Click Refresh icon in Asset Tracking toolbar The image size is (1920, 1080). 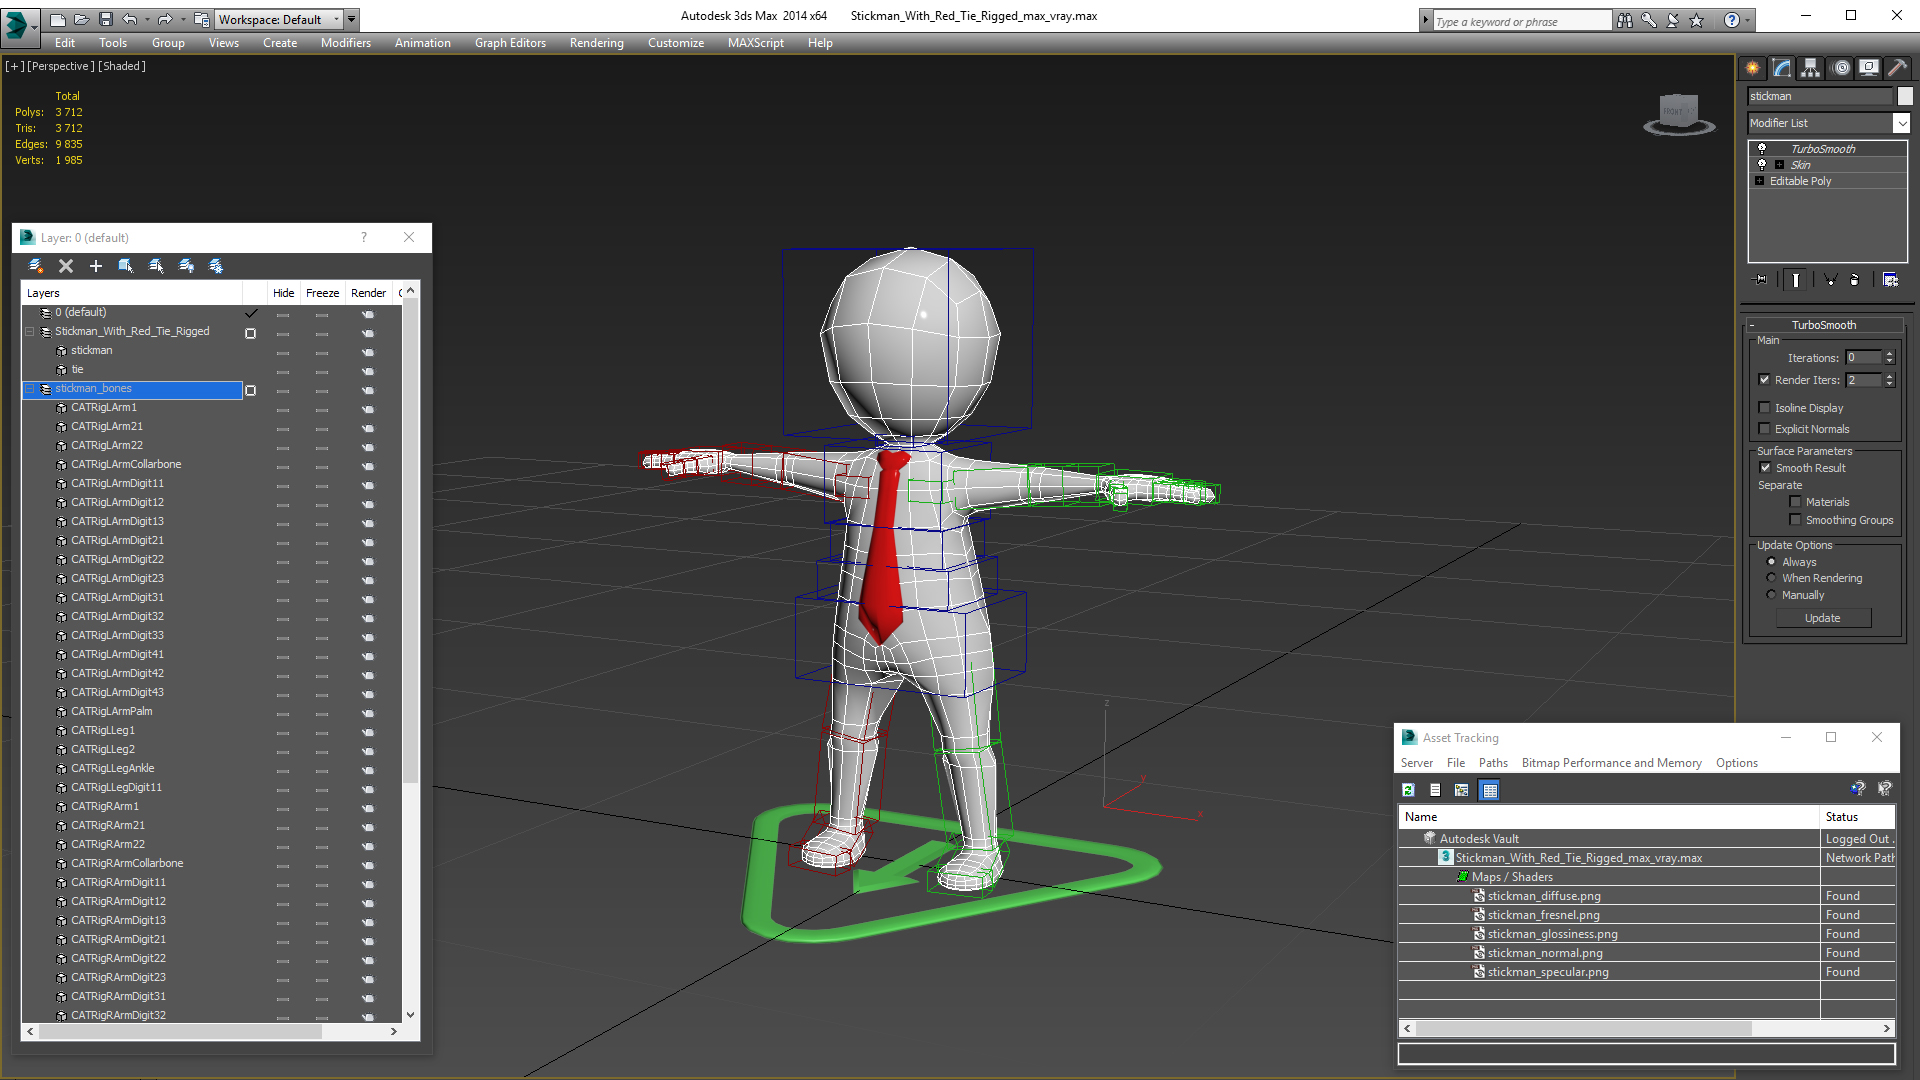[x=1408, y=790]
